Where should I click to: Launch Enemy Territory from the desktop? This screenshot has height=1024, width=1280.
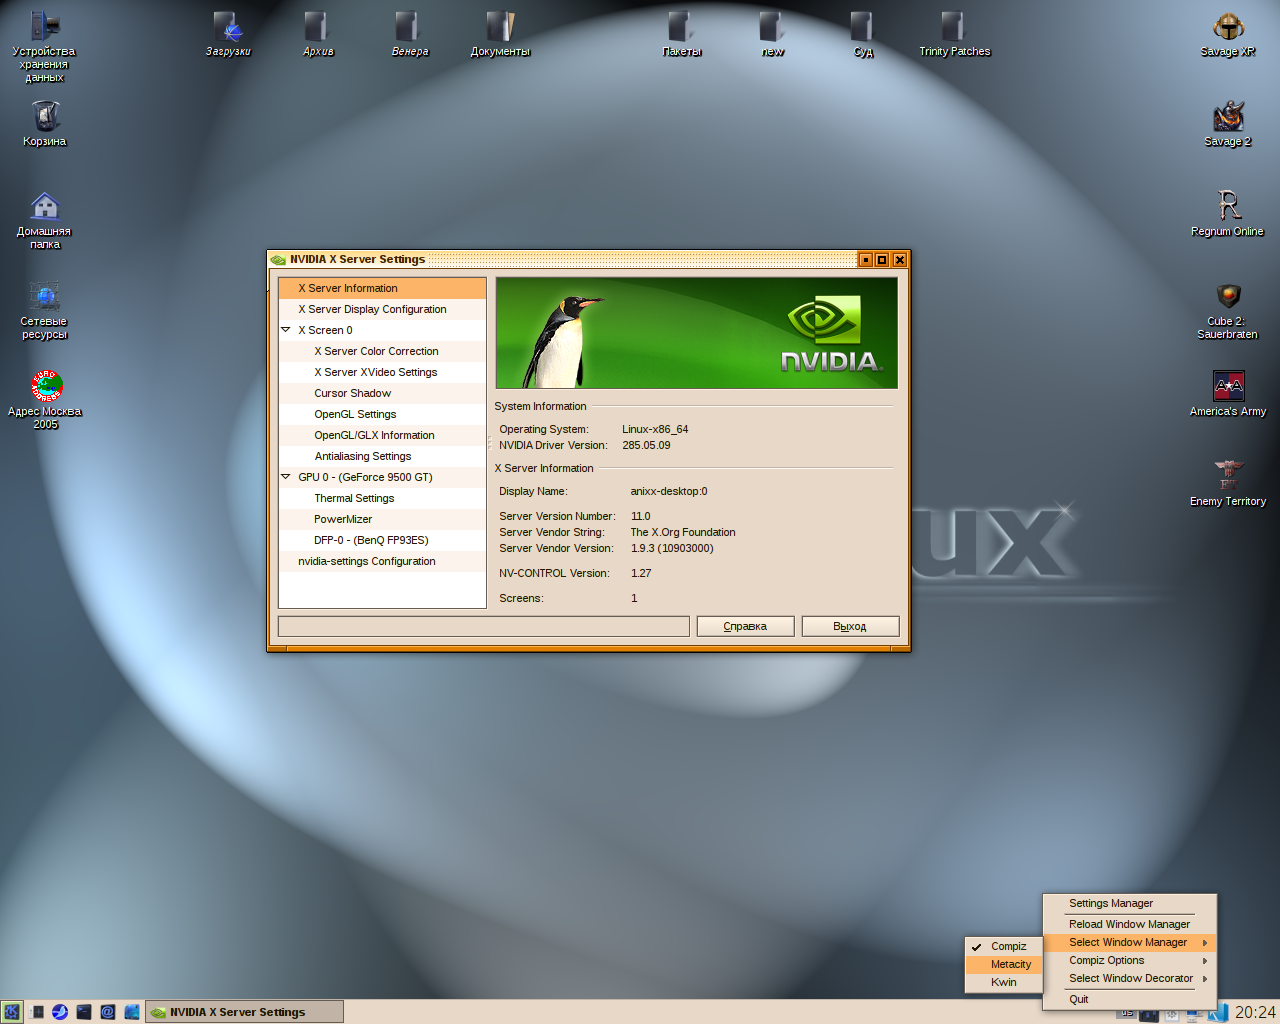[1228, 484]
